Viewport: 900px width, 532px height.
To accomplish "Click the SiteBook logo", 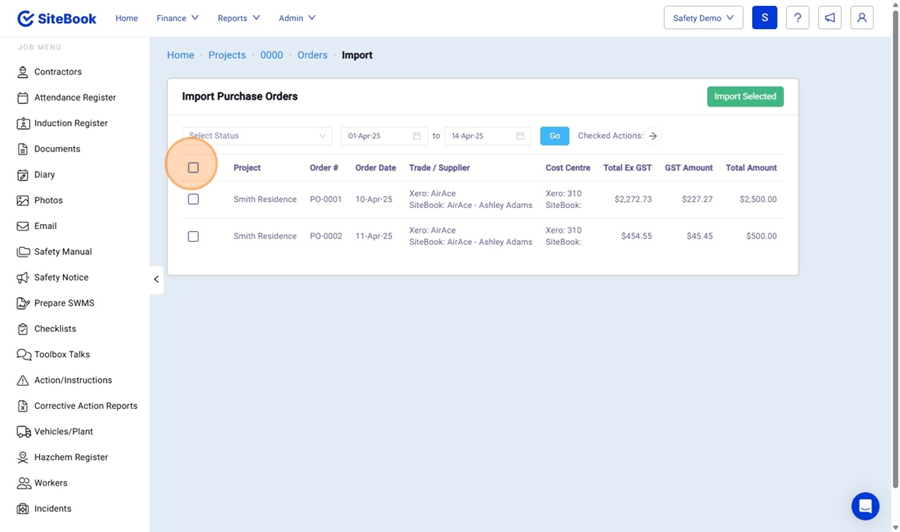I will click(x=58, y=18).
